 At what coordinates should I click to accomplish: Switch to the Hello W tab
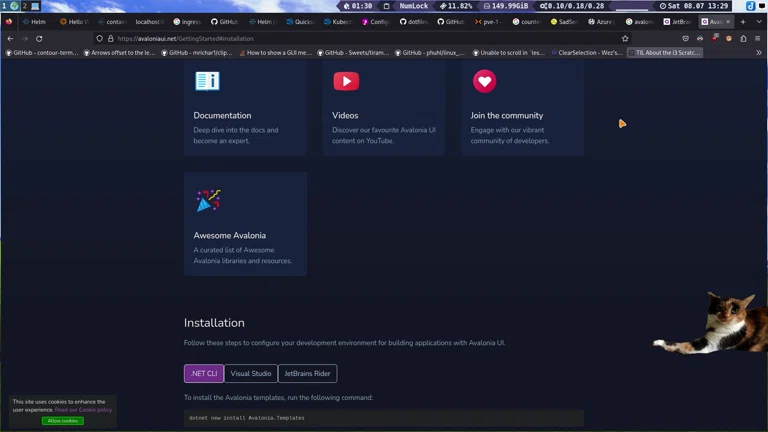pyautogui.click(x=74, y=22)
